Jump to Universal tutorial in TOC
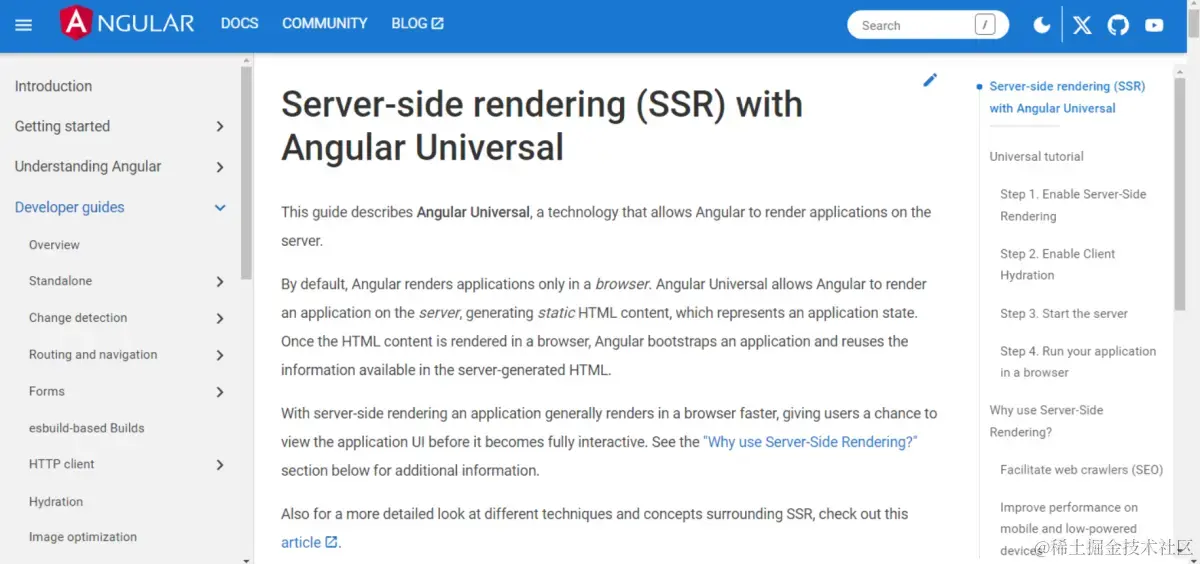Screen dimensions: 1200x564 1036,156
